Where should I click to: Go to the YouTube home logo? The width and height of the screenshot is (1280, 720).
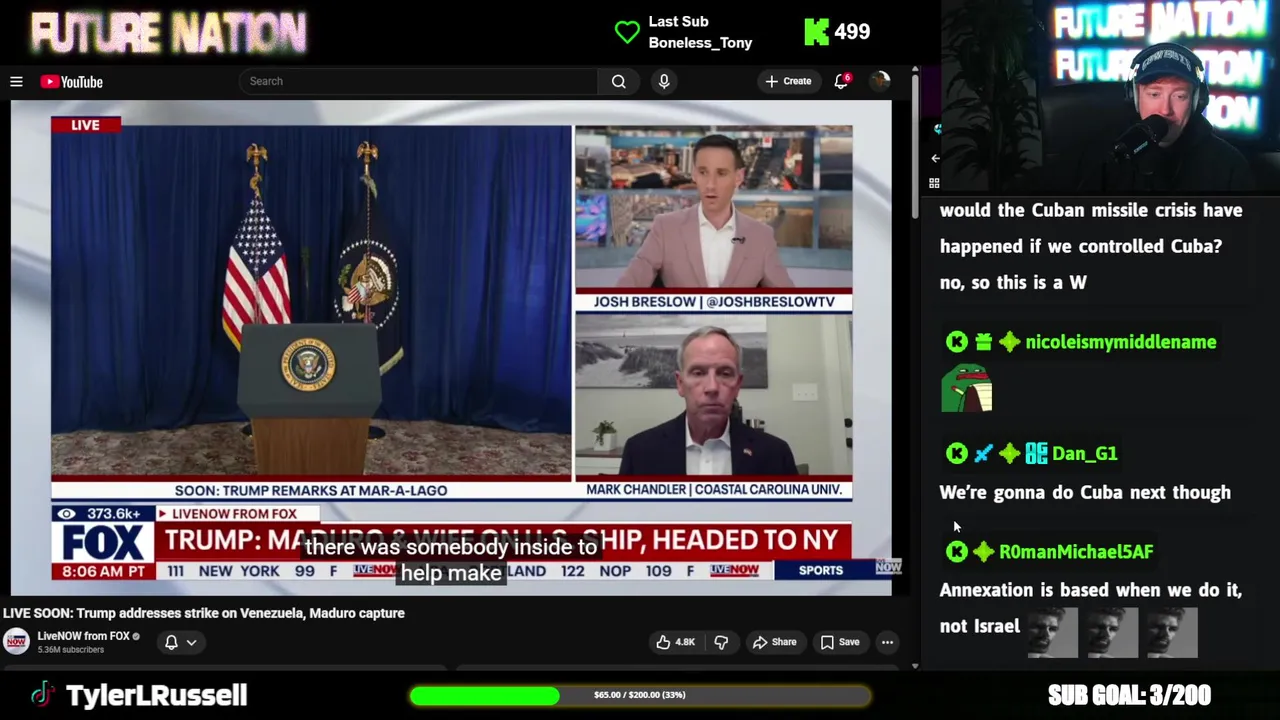tap(72, 82)
